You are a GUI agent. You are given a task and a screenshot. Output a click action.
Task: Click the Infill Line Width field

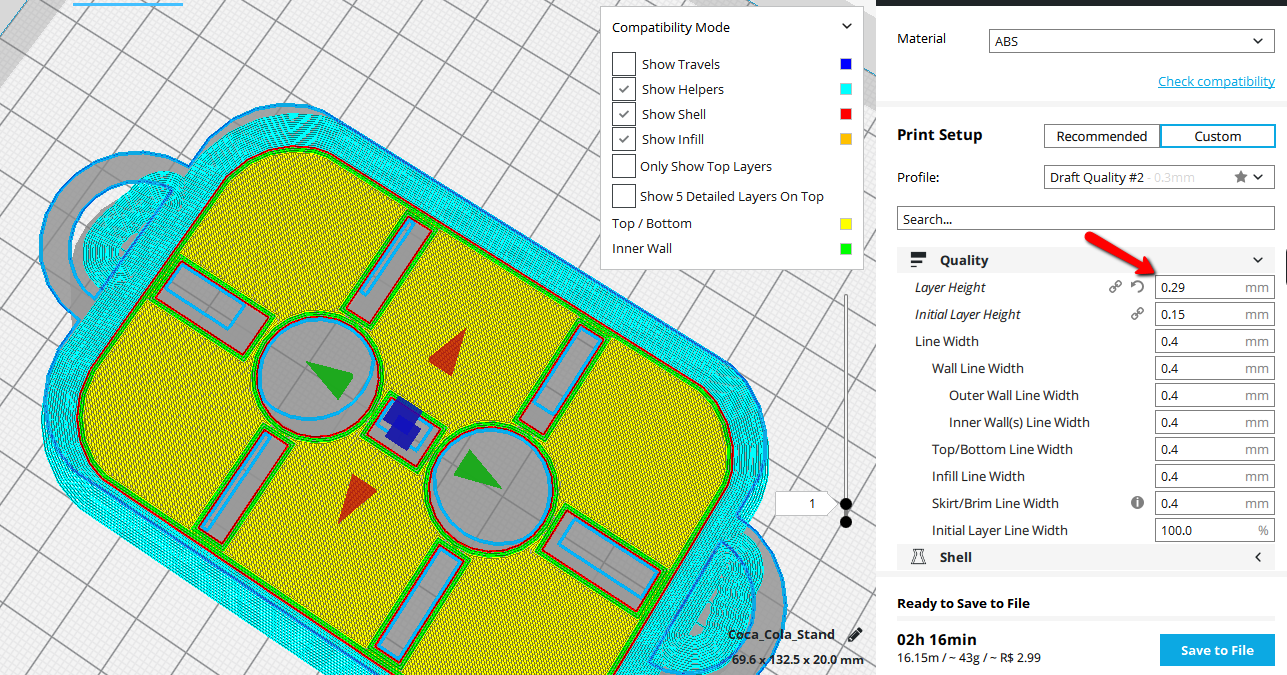pos(1215,476)
